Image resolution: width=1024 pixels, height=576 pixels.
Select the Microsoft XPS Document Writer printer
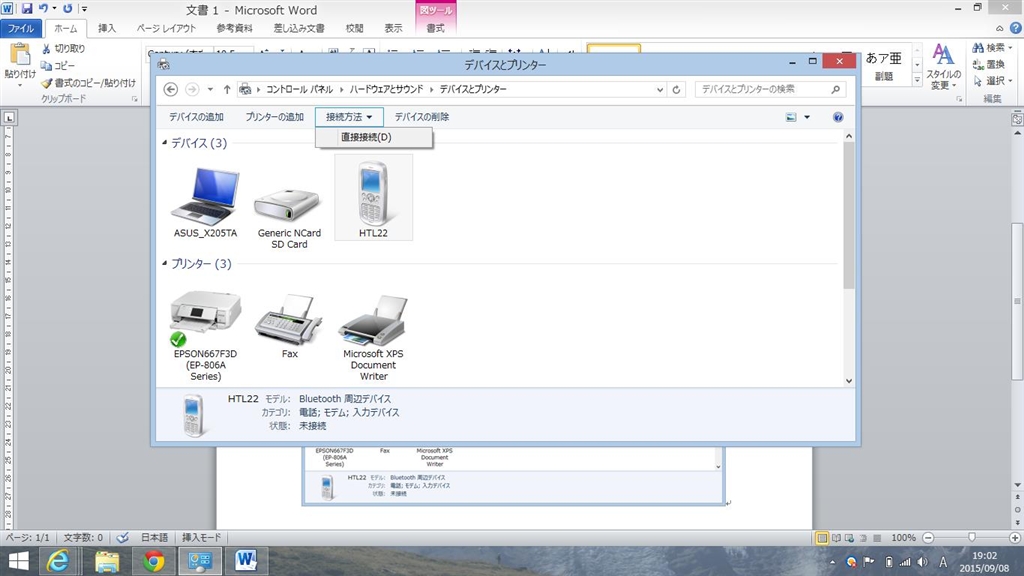click(x=373, y=335)
